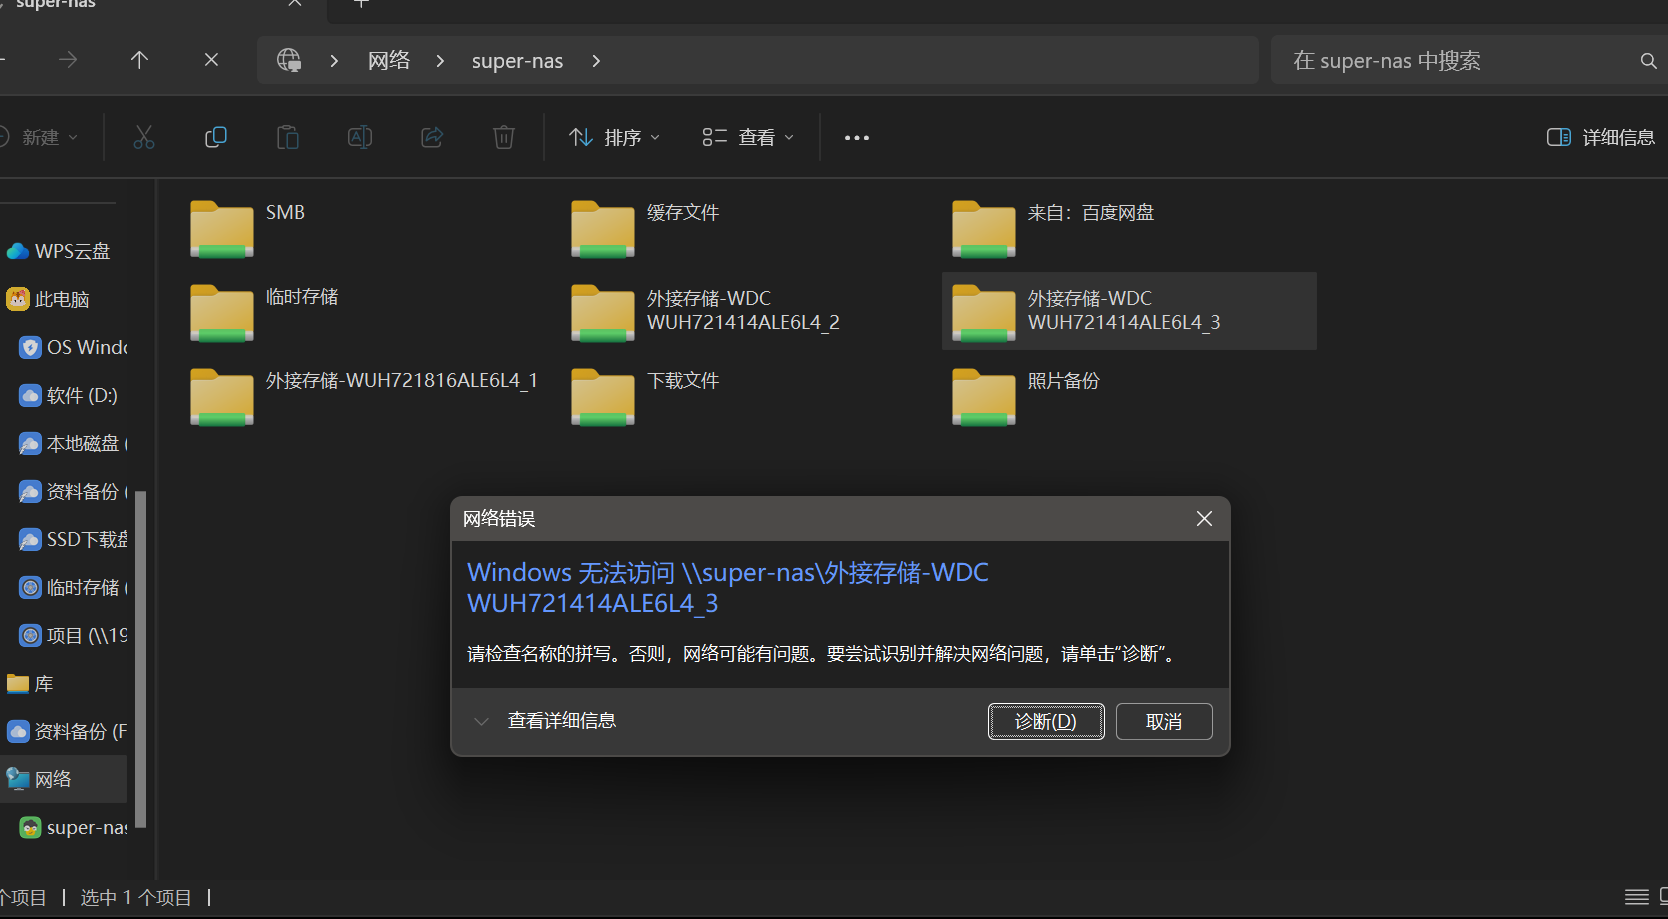Viewport: 1668px width, 919px height.
Task: Go up one level with Up arrow
Action: tap(139, 60)
